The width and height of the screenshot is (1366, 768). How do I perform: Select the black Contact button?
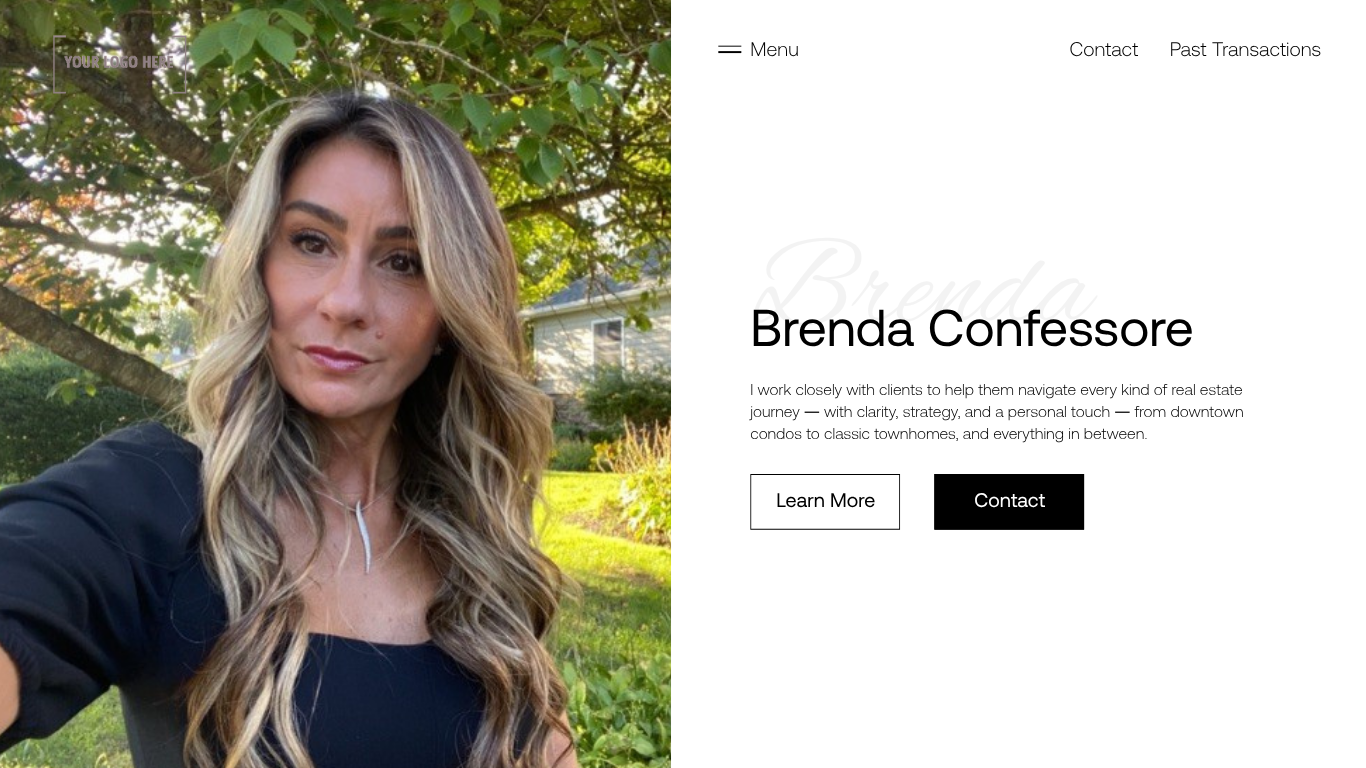point(1009,501)
